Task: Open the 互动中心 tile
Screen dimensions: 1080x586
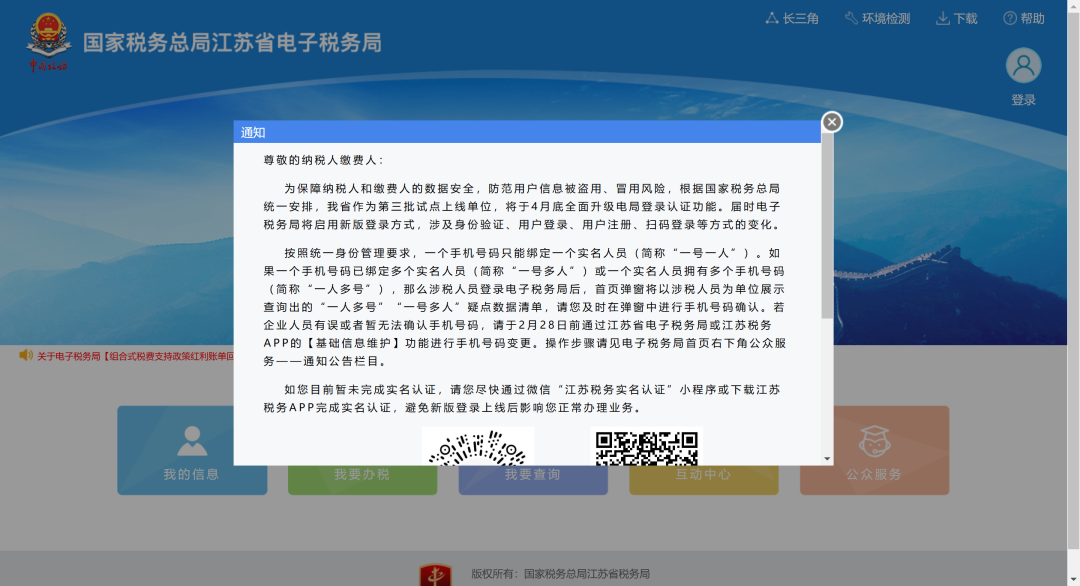Action: pos(704,479)
